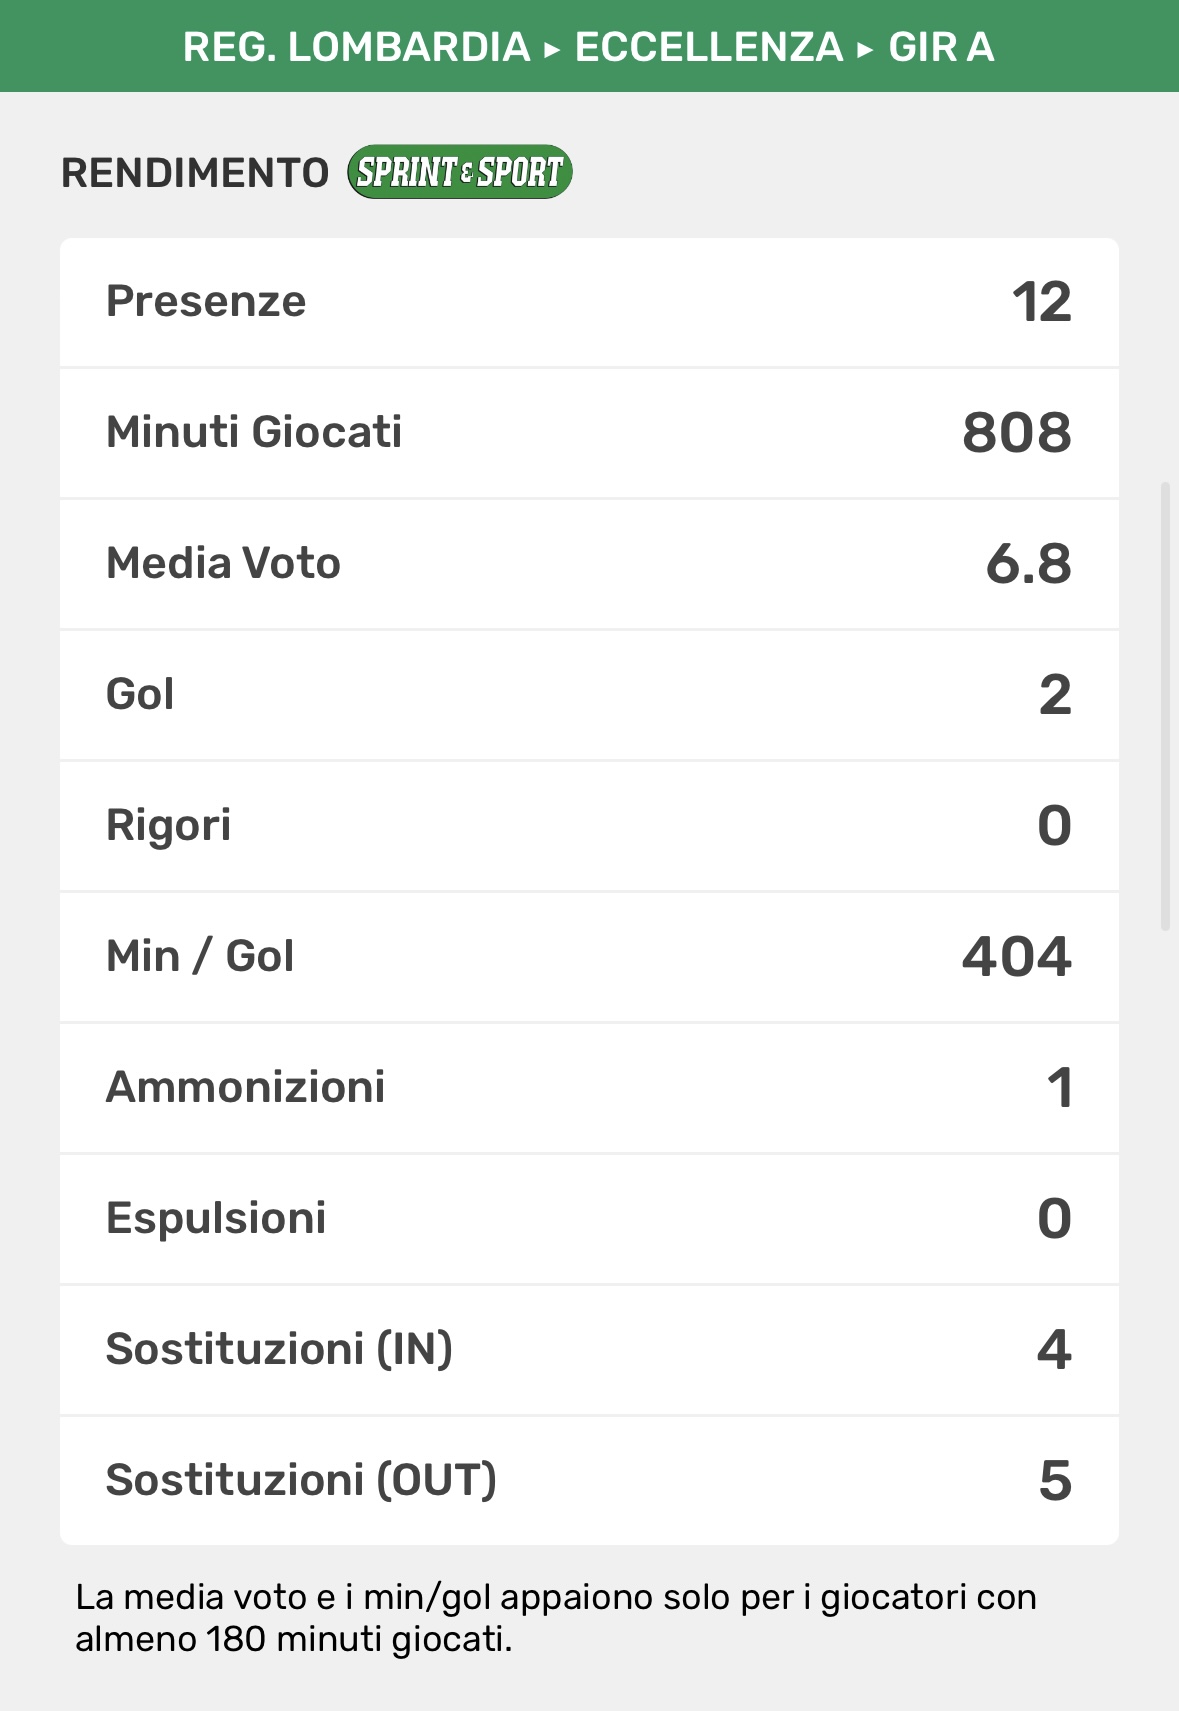Screen dimensions: 1179x1711
Task: Click the RENDIMENTO section heading
Action: pyautogui.click(x=195, y=173)
